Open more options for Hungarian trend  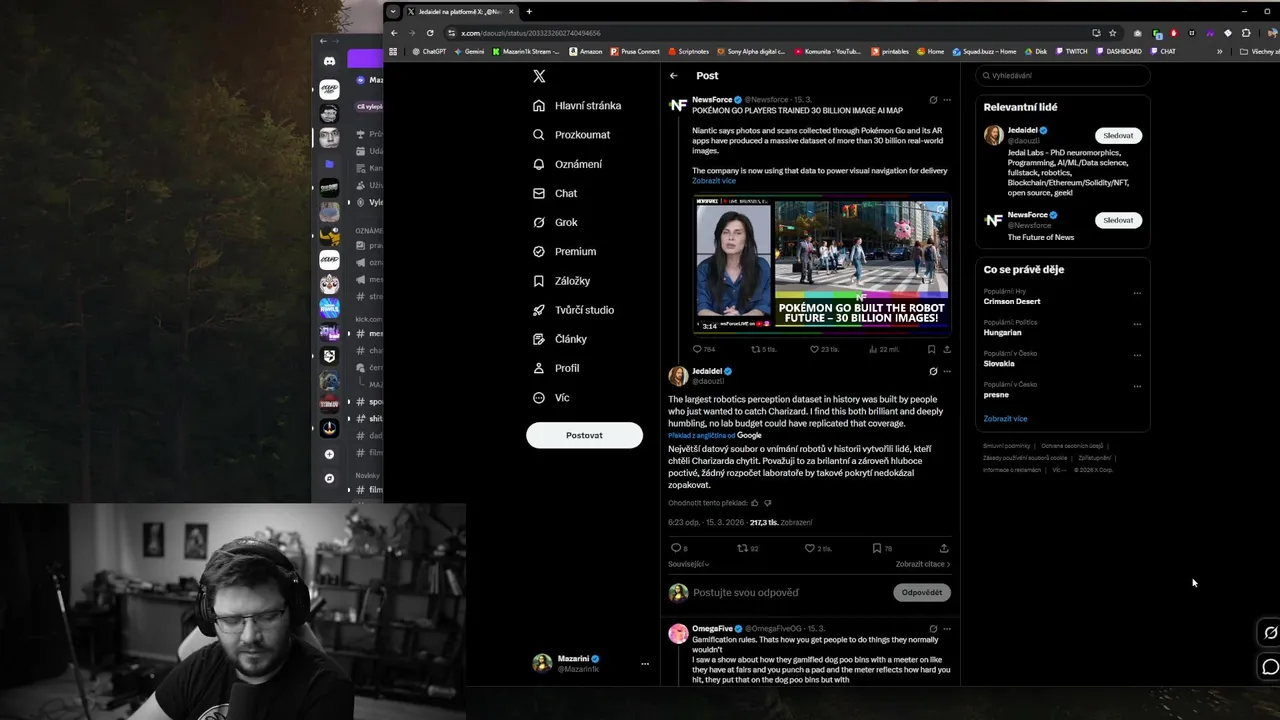pos(1137,325)
